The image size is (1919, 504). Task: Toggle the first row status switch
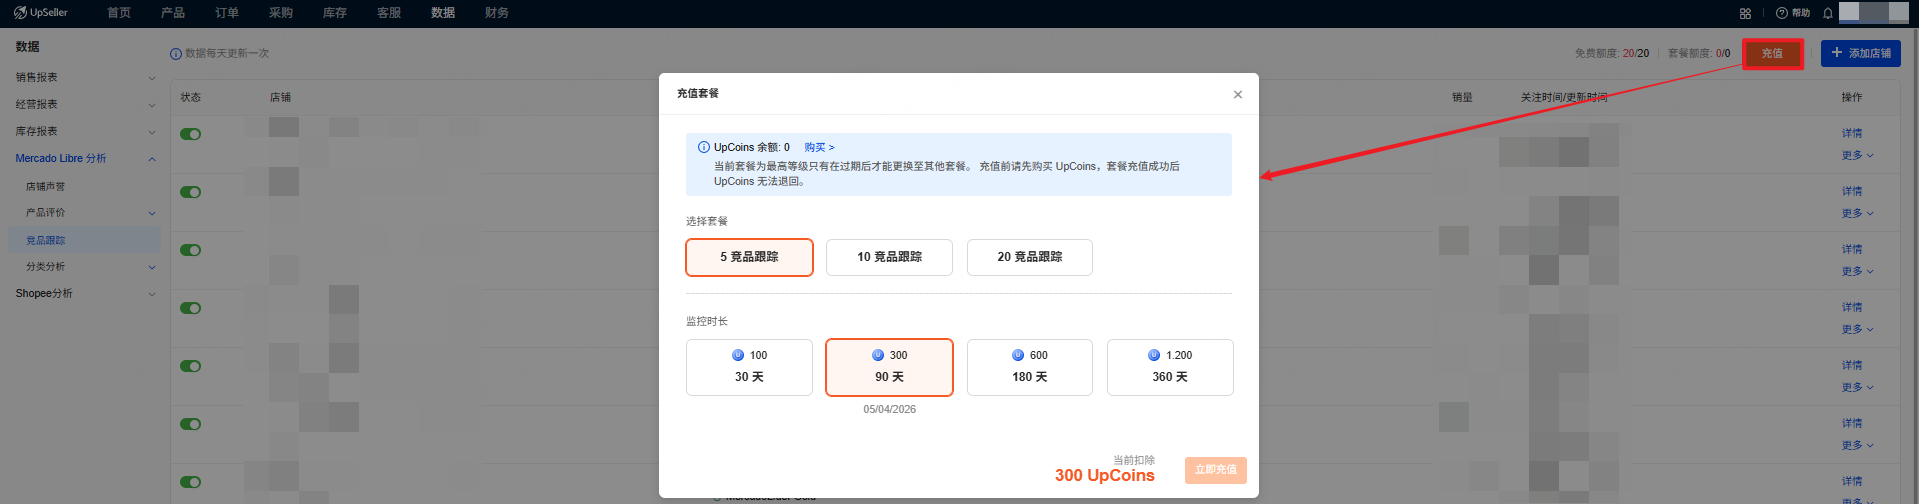pos(190,134)
